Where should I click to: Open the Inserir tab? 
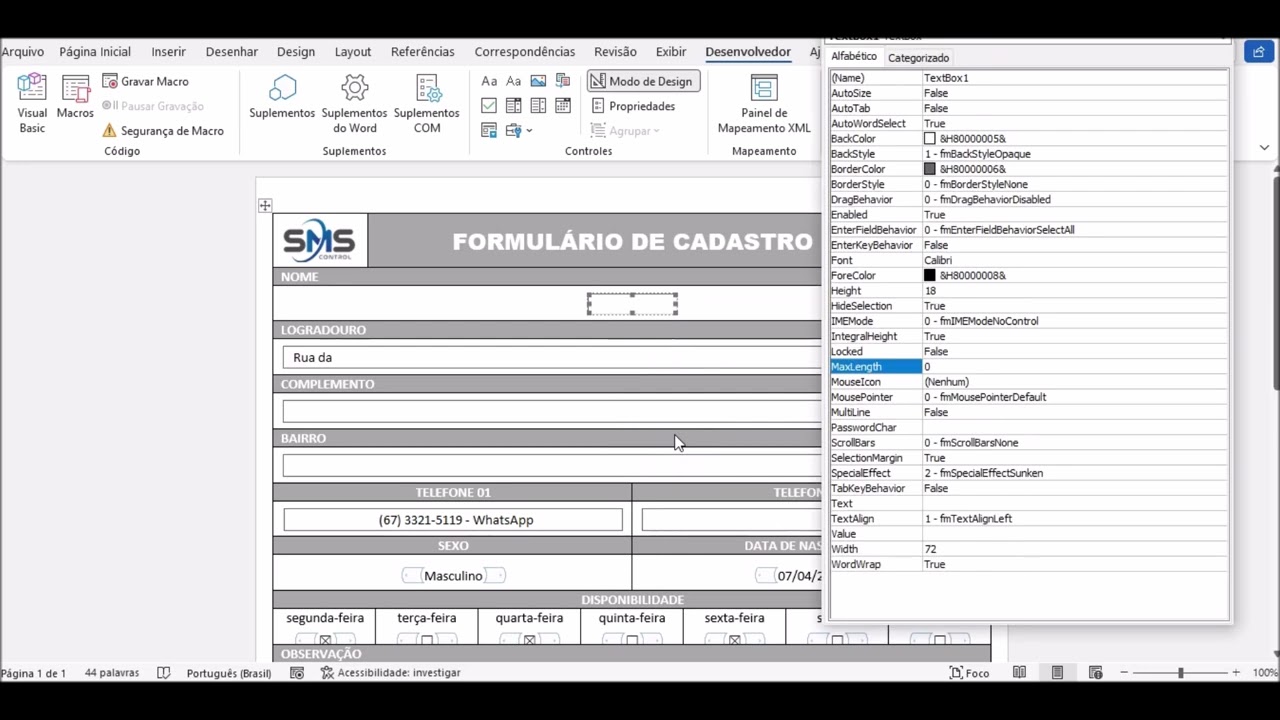[168, 52]
